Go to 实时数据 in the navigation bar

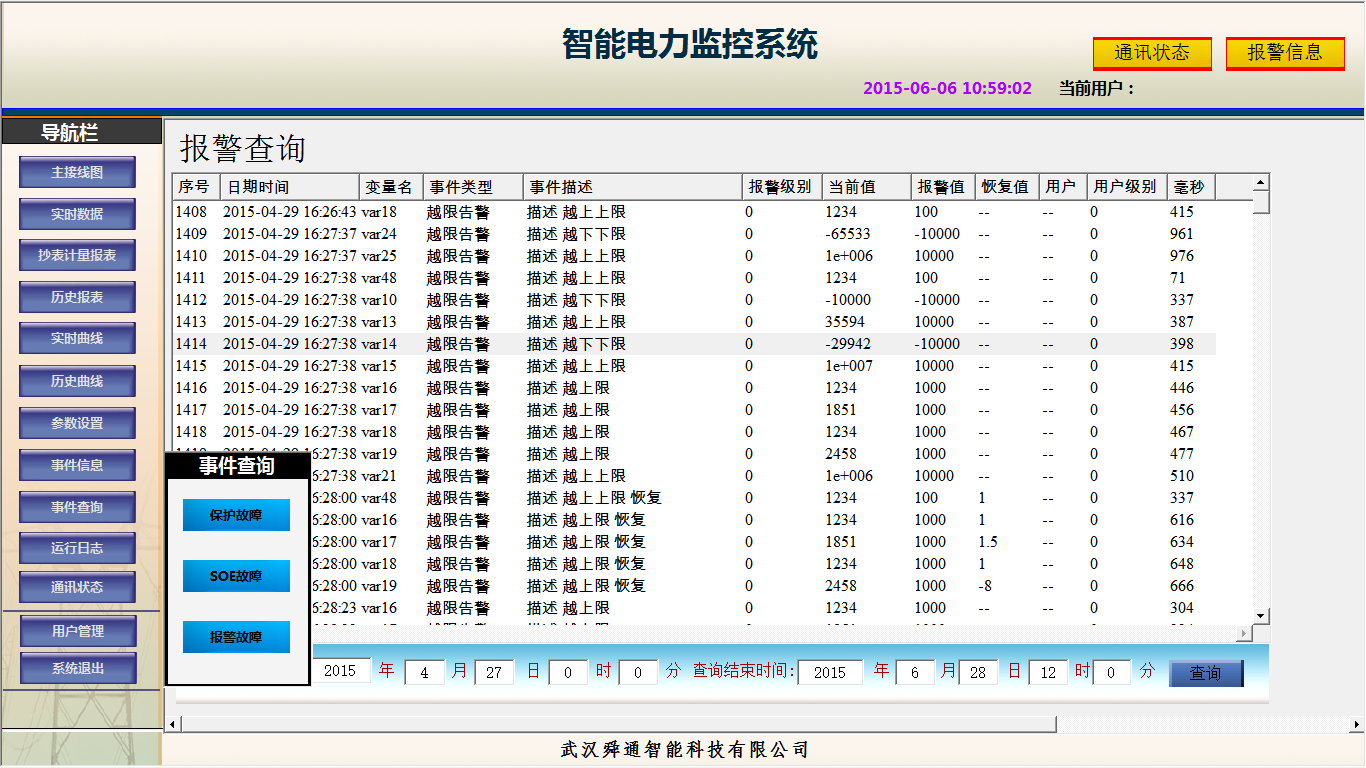(x=77, y=214)
